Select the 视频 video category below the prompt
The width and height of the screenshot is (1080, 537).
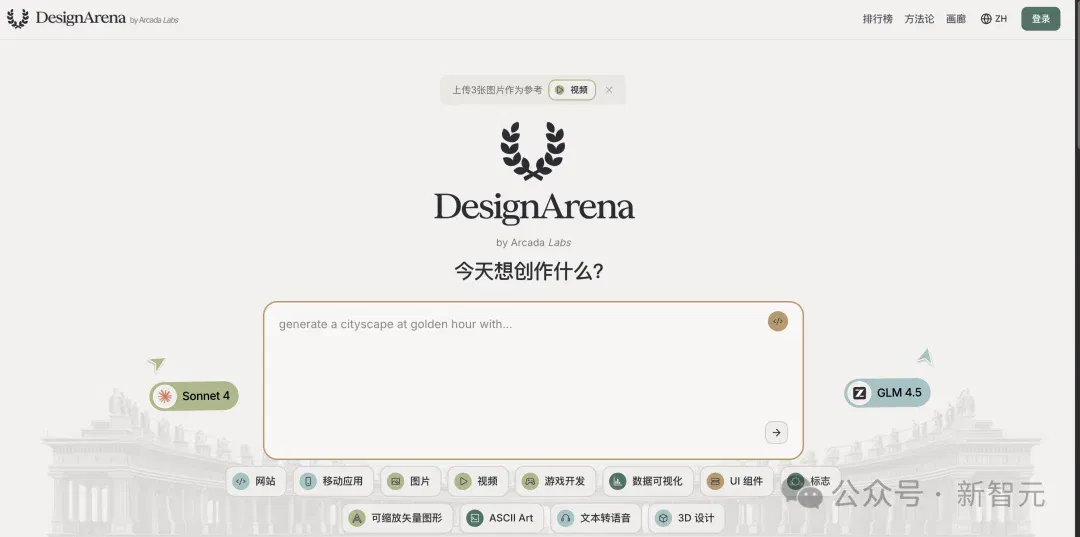pos(478,481)
